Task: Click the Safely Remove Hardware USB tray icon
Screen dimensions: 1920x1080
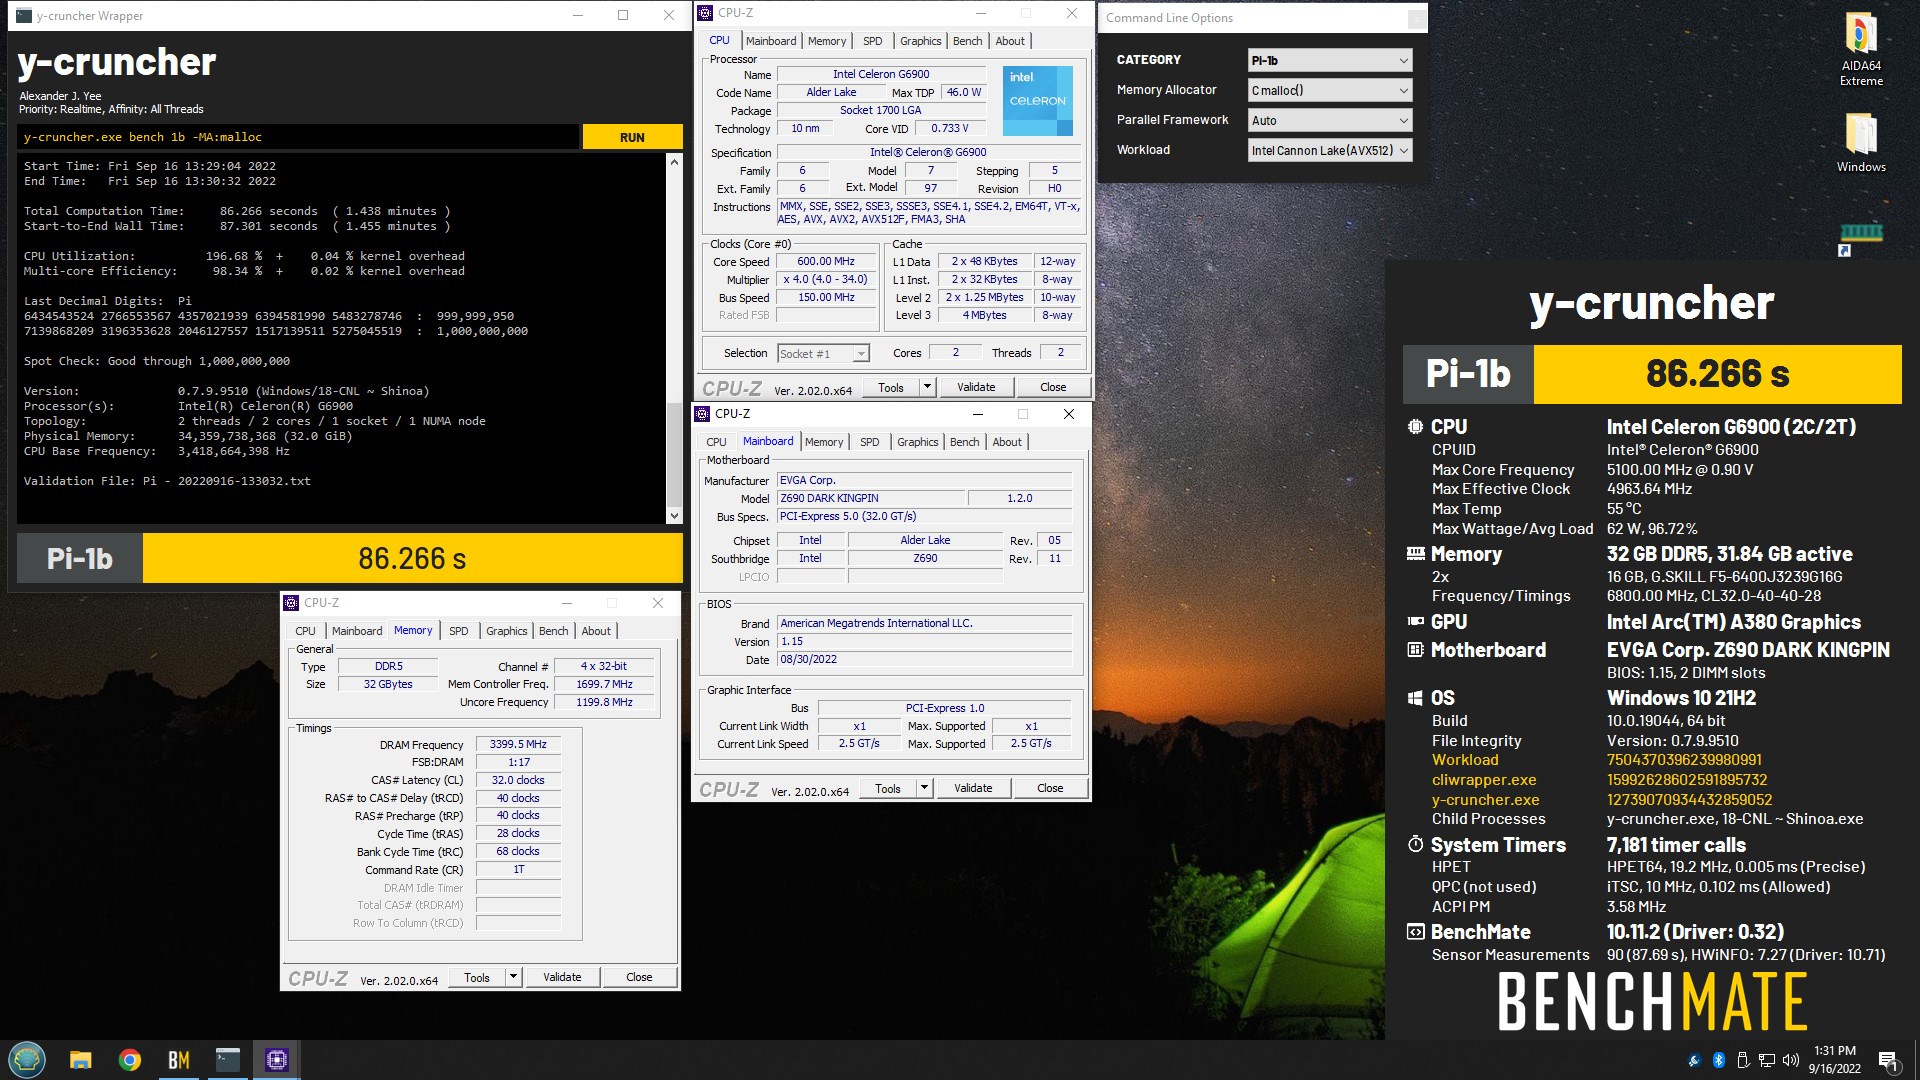Action: point(1742,1060)
